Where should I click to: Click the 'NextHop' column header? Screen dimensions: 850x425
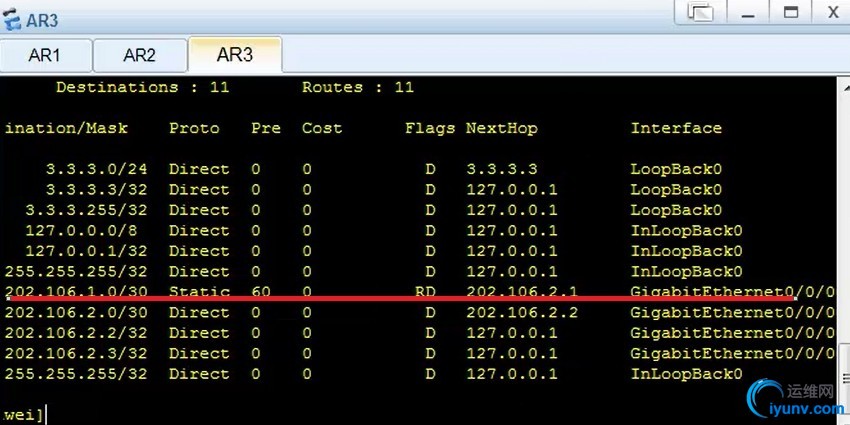(x=501, y=128)
